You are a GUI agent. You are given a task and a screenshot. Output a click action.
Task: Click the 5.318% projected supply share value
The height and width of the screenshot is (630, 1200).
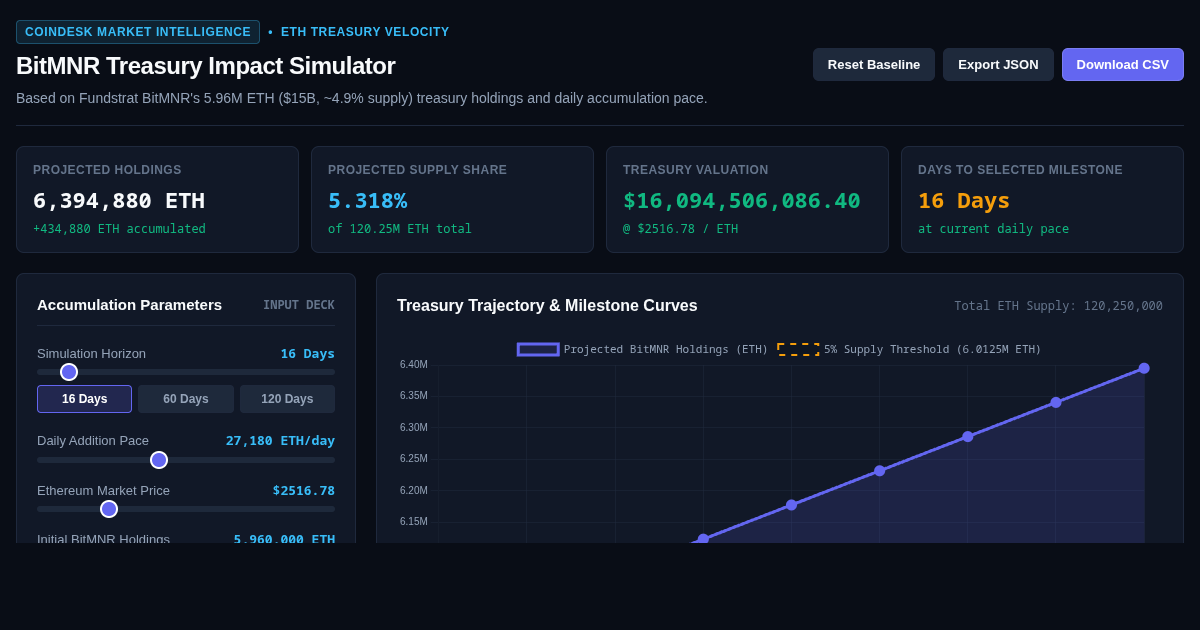(x=368, y=200)
